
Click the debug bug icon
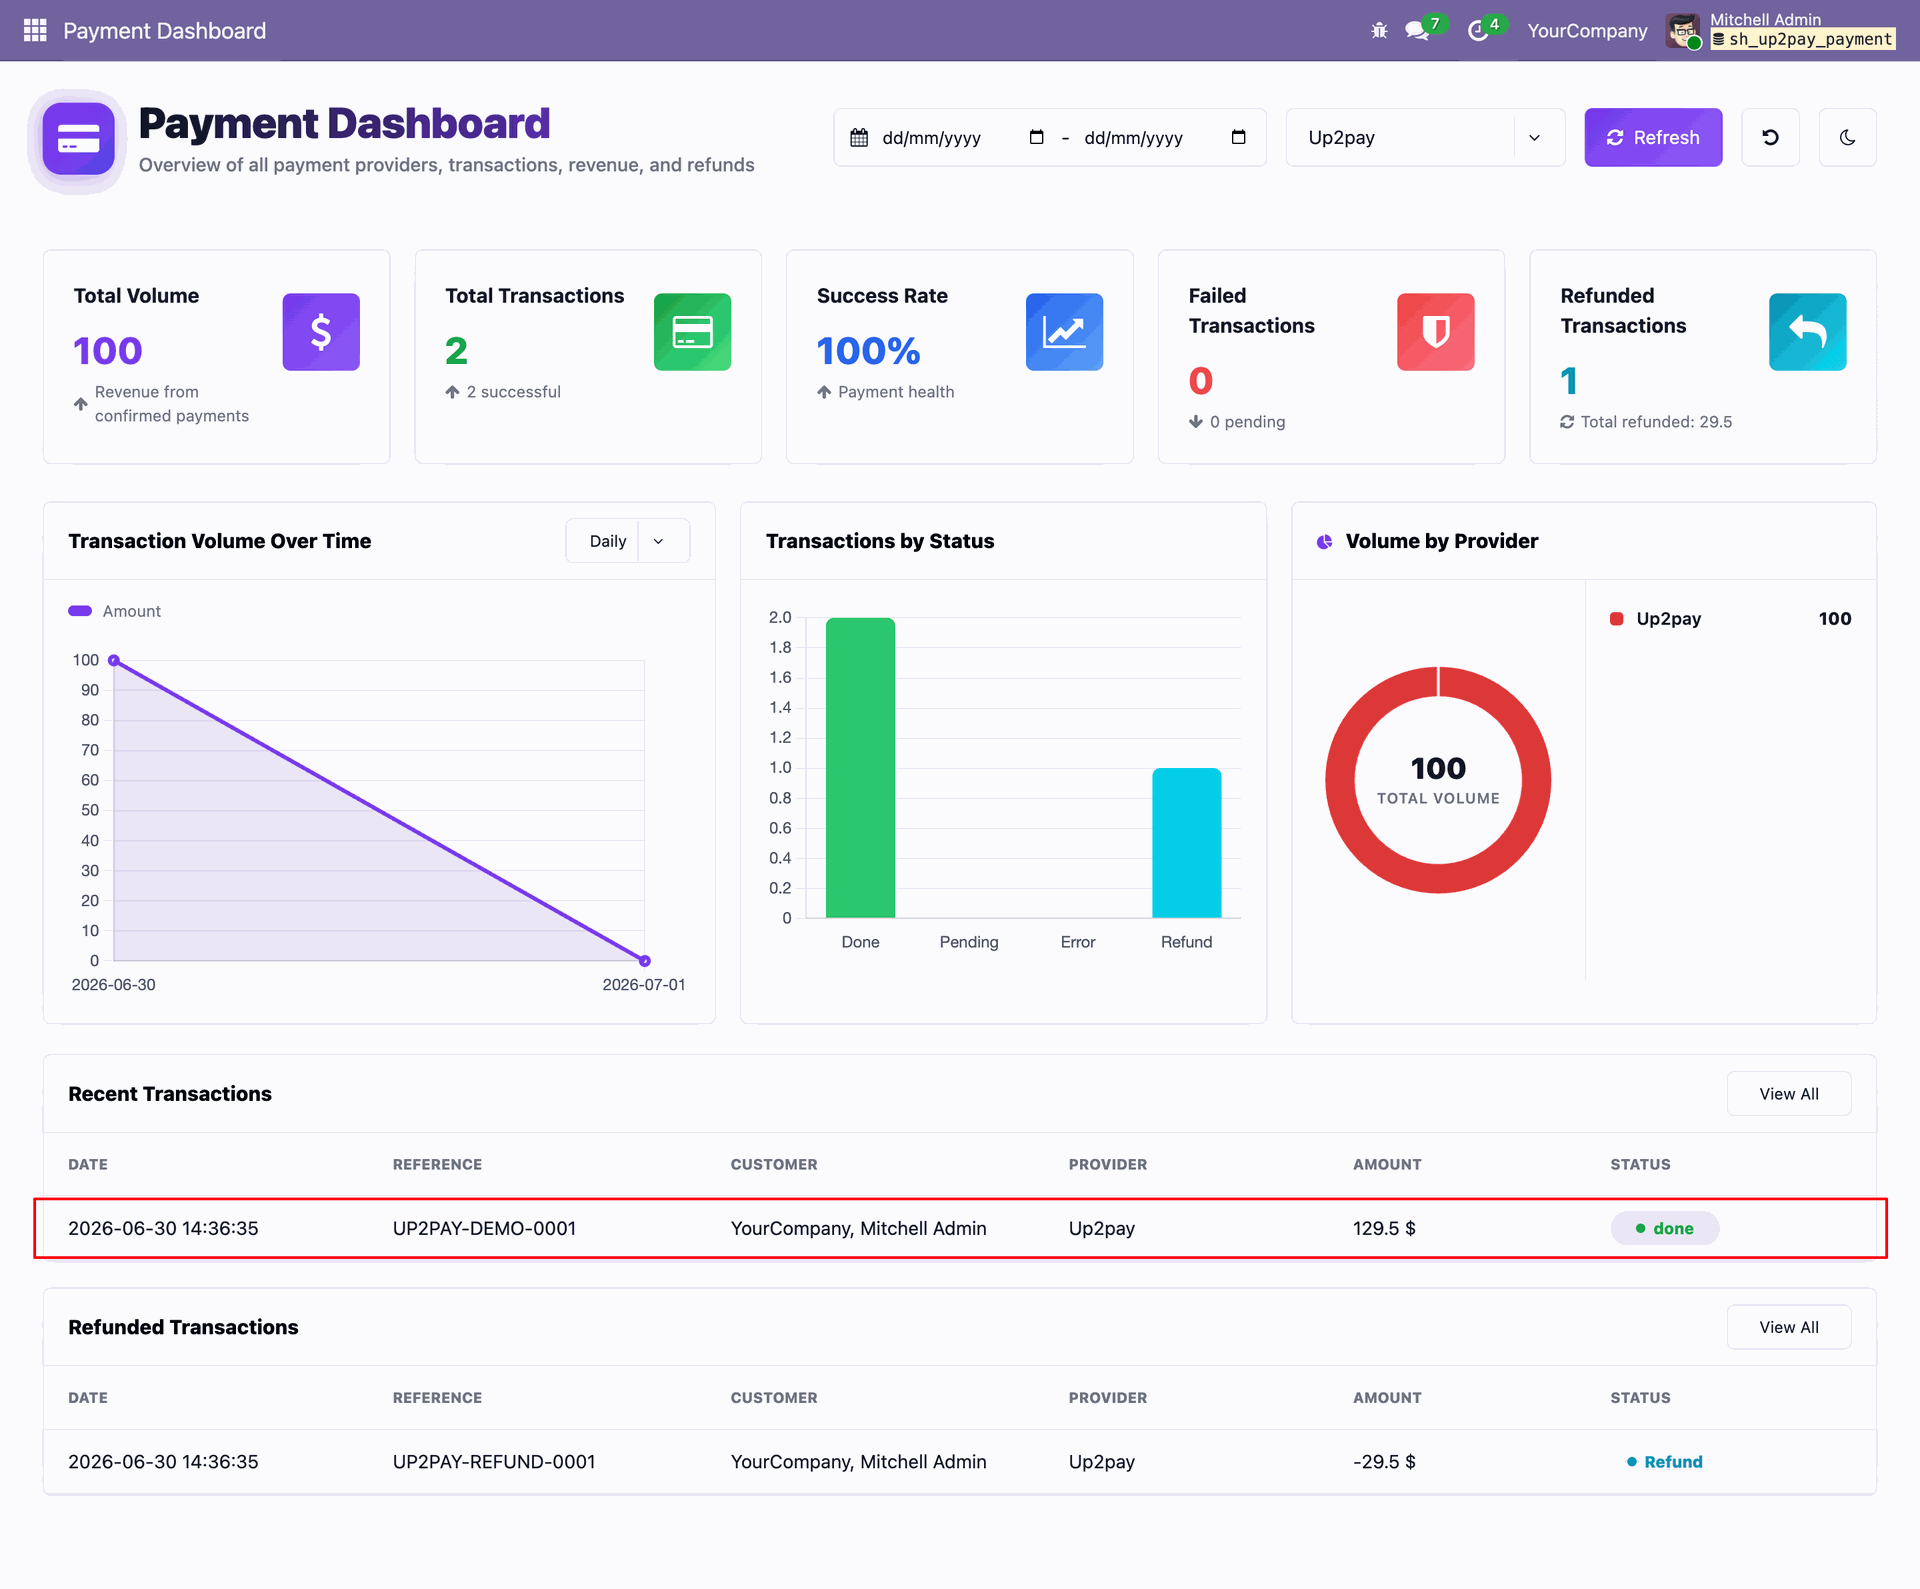pyautogui.click(x=1379, y=31)
